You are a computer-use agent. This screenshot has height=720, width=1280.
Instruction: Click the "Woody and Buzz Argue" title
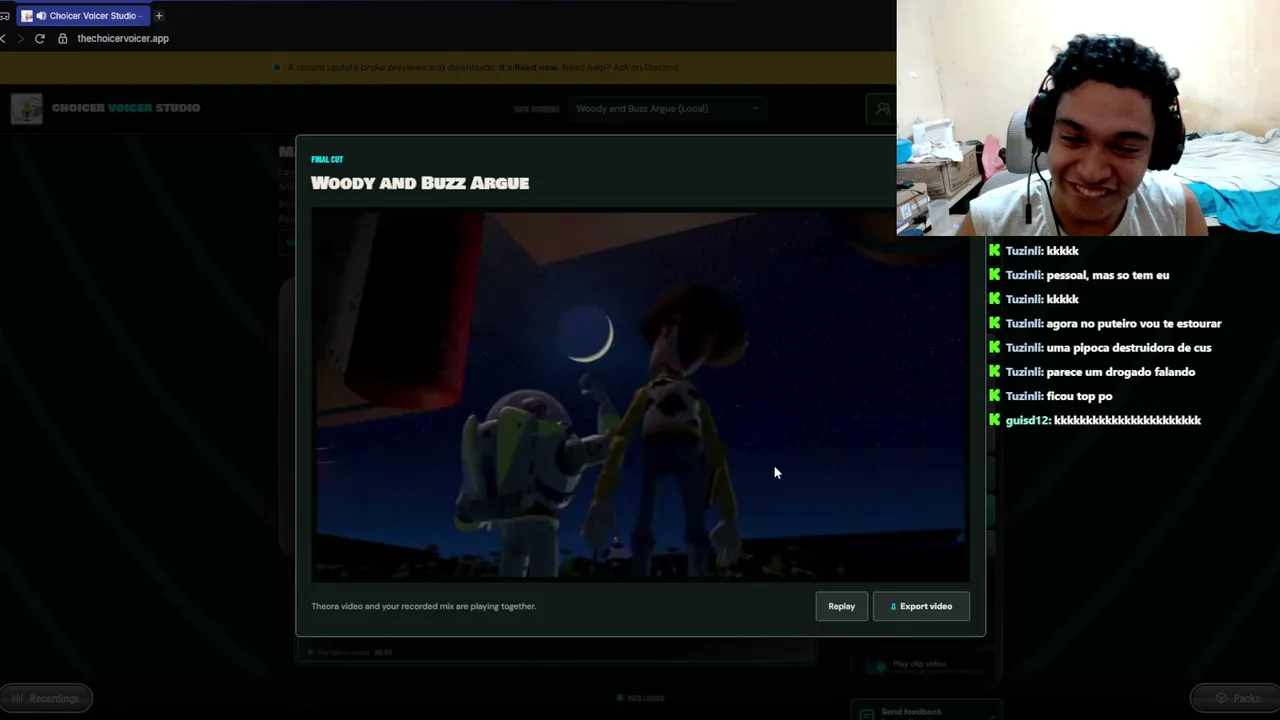(420, 183)
